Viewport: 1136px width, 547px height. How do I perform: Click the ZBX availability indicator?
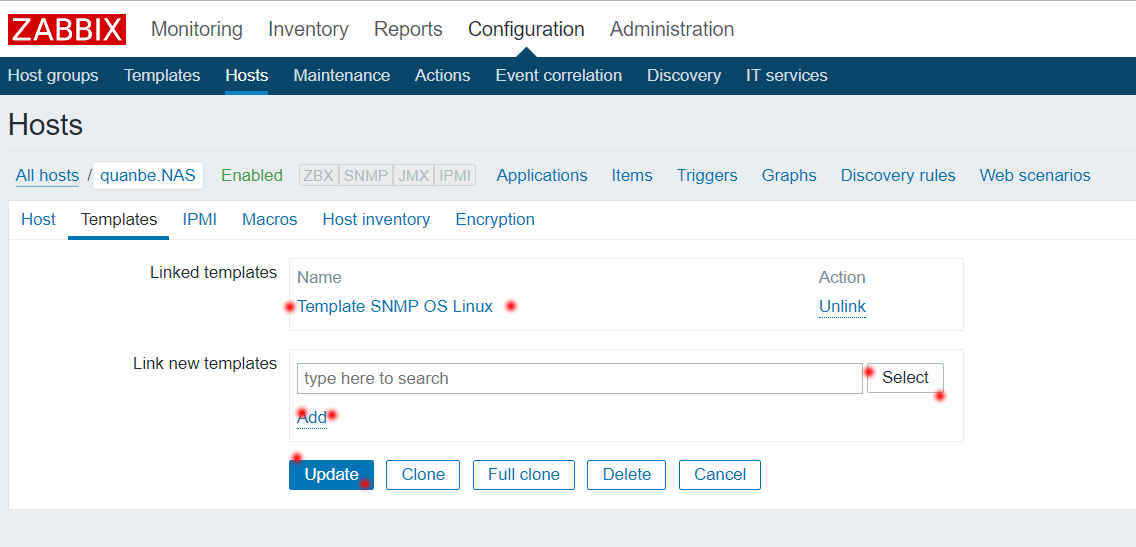pos(319,175)
